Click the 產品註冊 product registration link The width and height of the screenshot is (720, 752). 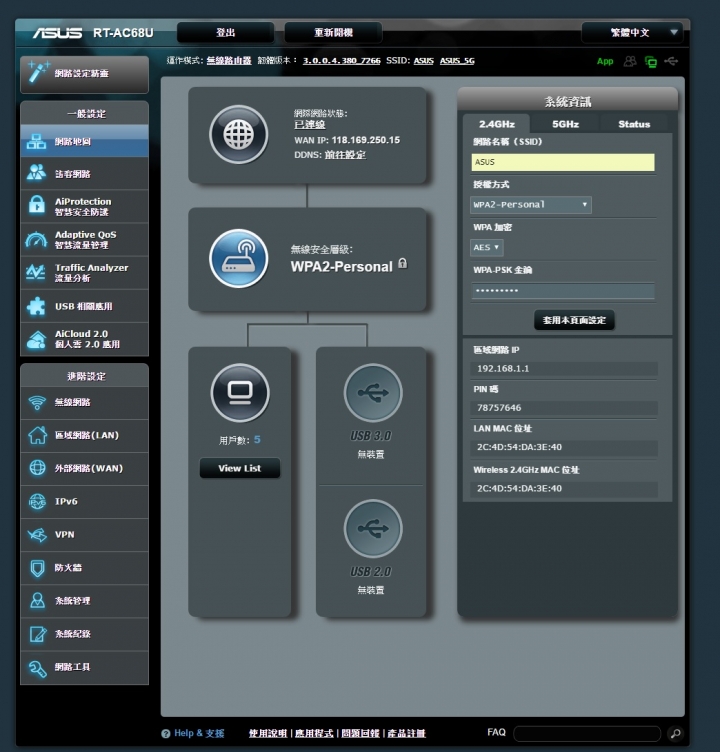406,733
